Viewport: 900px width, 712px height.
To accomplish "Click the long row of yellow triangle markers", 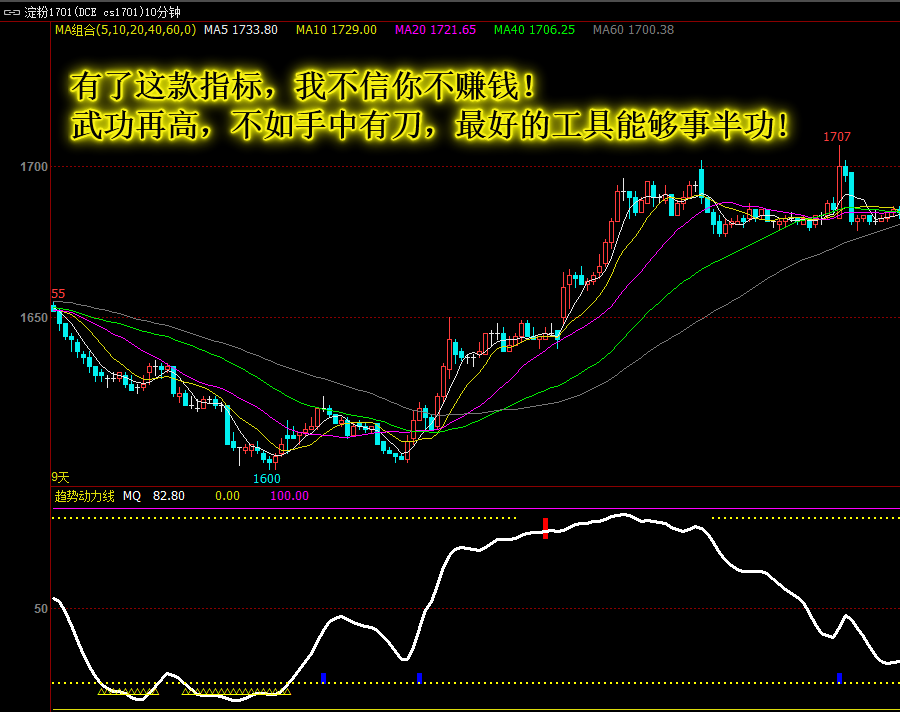I will 236,692.
